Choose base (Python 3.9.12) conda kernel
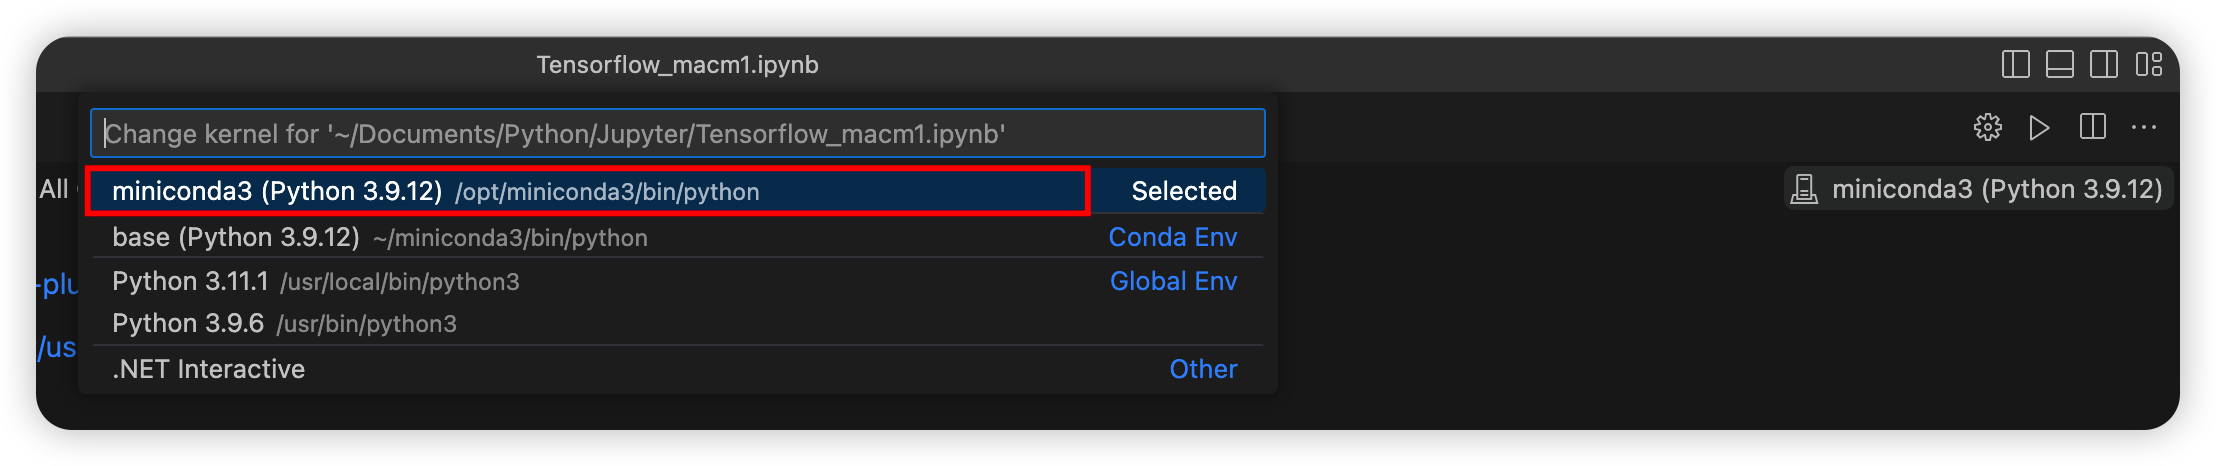The width and height of the screenshot is (2216, 466). [380, 238]
